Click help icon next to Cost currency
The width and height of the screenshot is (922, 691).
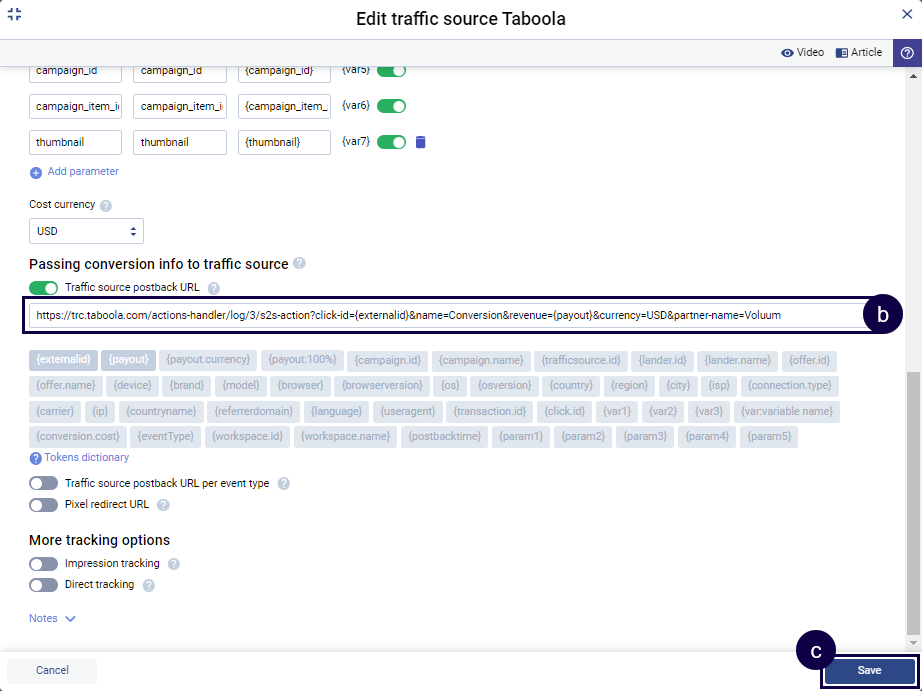106,205
